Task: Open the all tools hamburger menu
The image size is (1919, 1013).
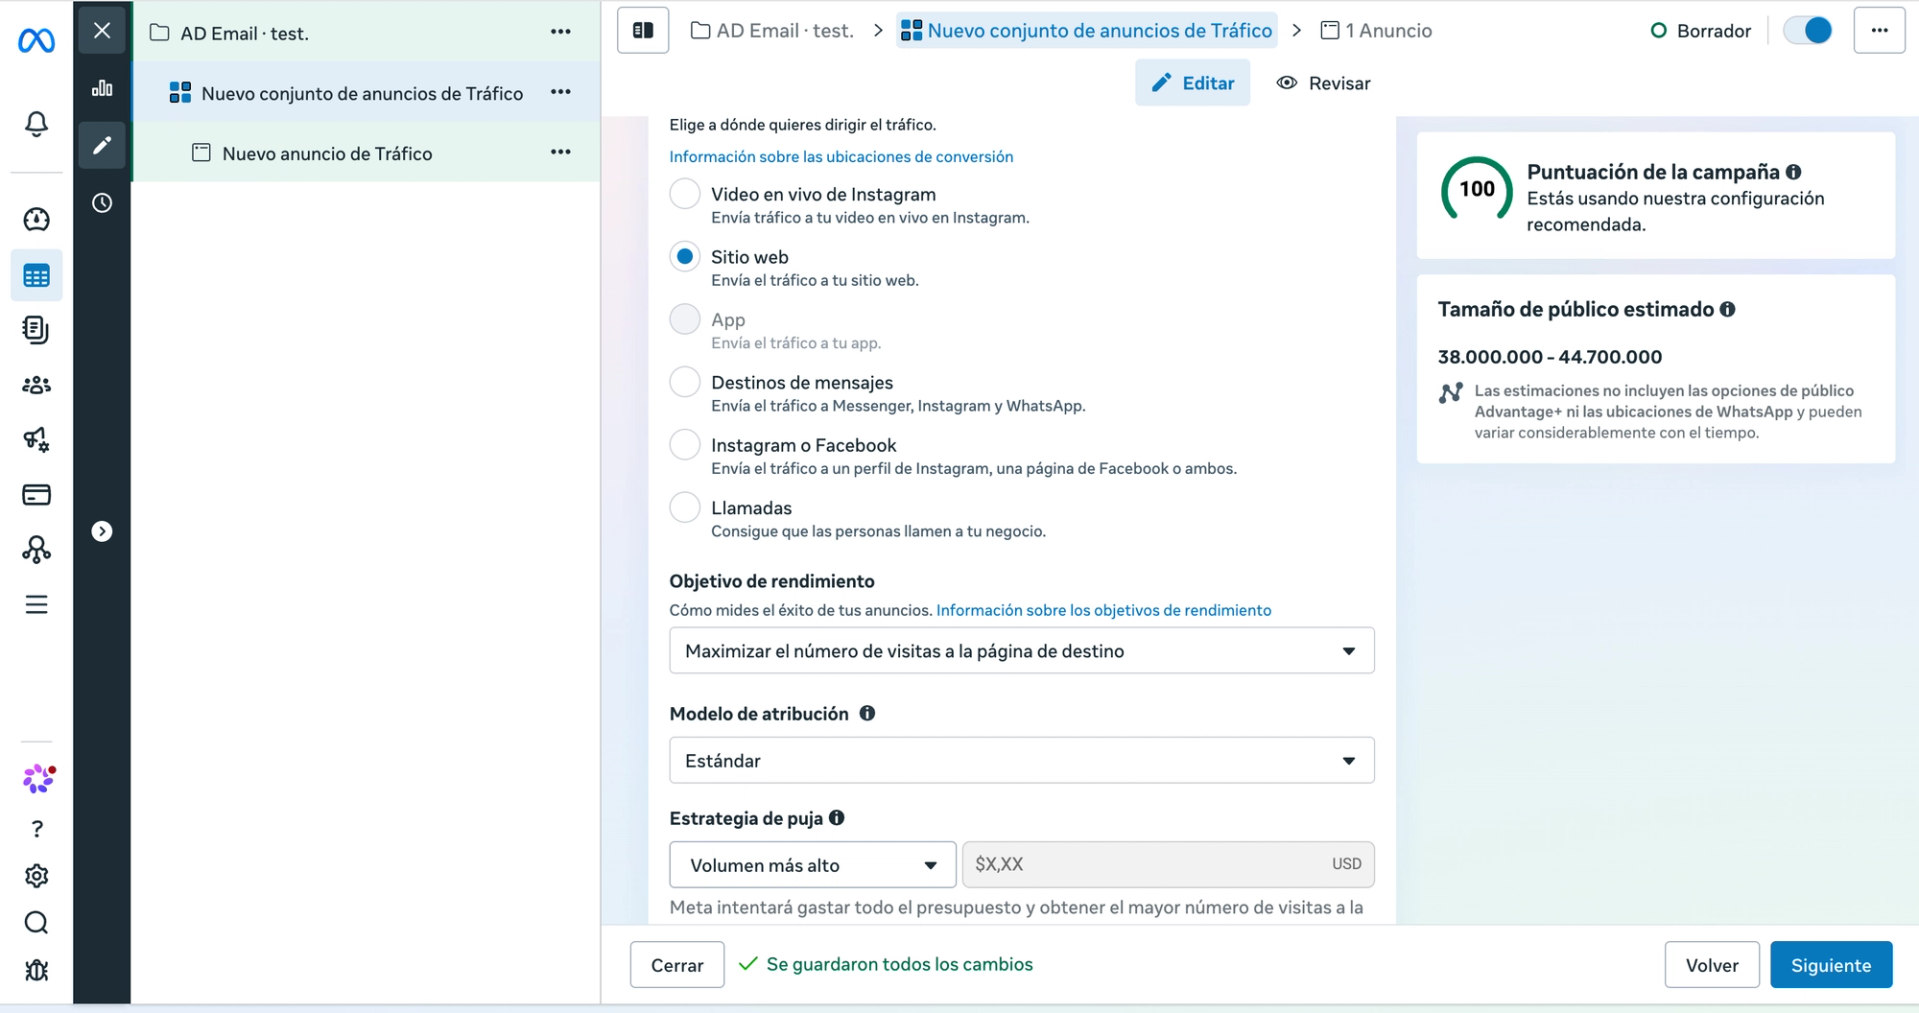Action: (x=36, y=605)
